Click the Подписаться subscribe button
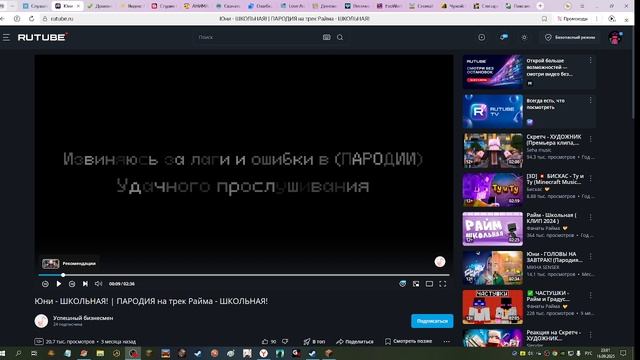Screen dimensions: 640x360 pos(432,321)
